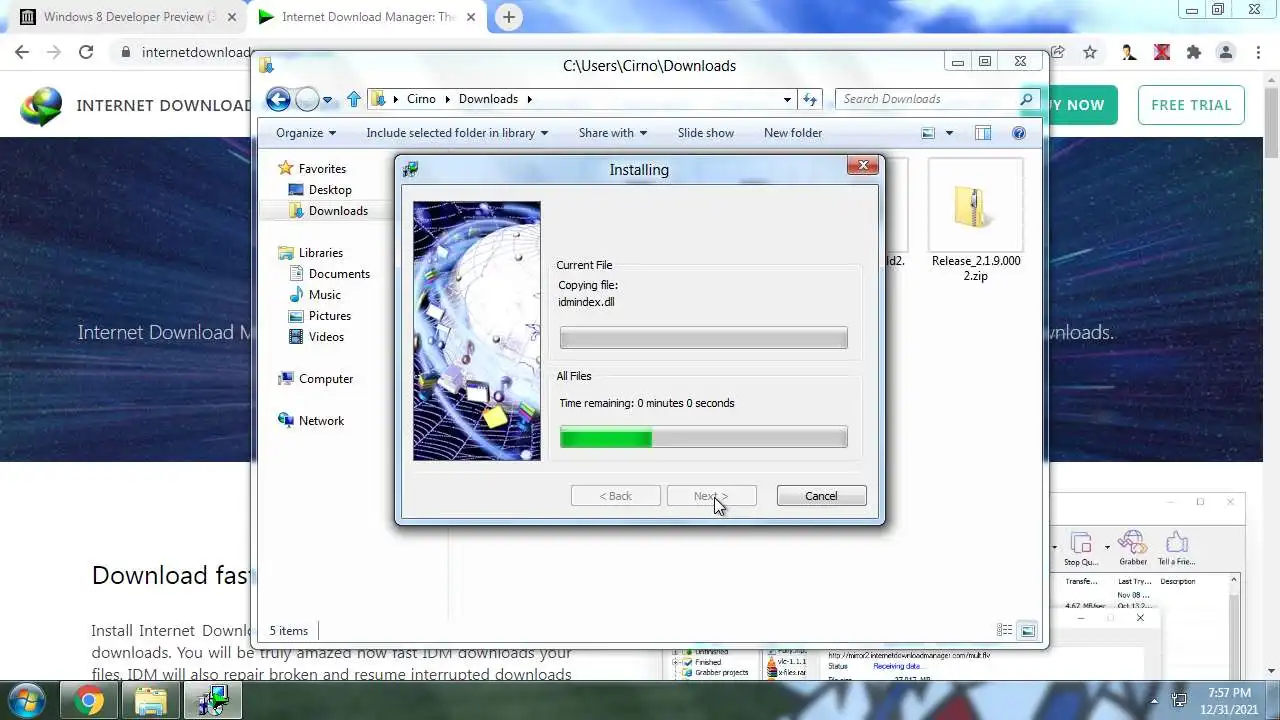Expand breadcrumb arrow after Downloads

coord(530,99)
